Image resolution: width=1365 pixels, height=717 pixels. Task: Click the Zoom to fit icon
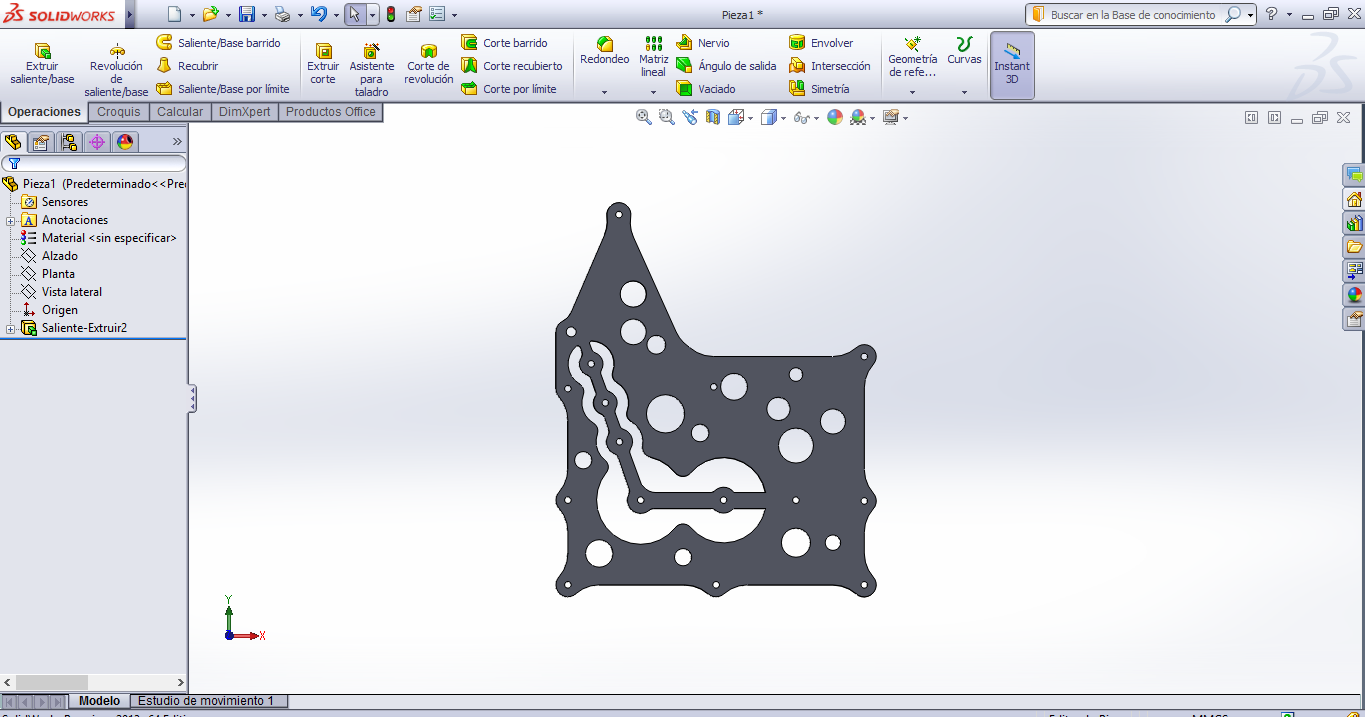pyautogui.click(x=644, y=117)
